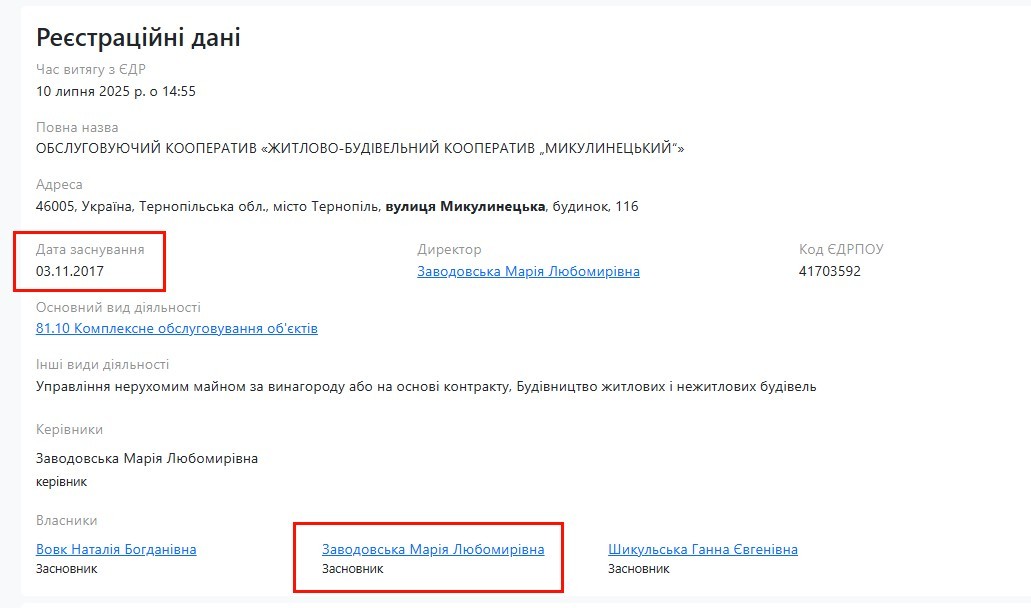Click Заводовська Марія Любомирівна link under Власники

(433, 549)
